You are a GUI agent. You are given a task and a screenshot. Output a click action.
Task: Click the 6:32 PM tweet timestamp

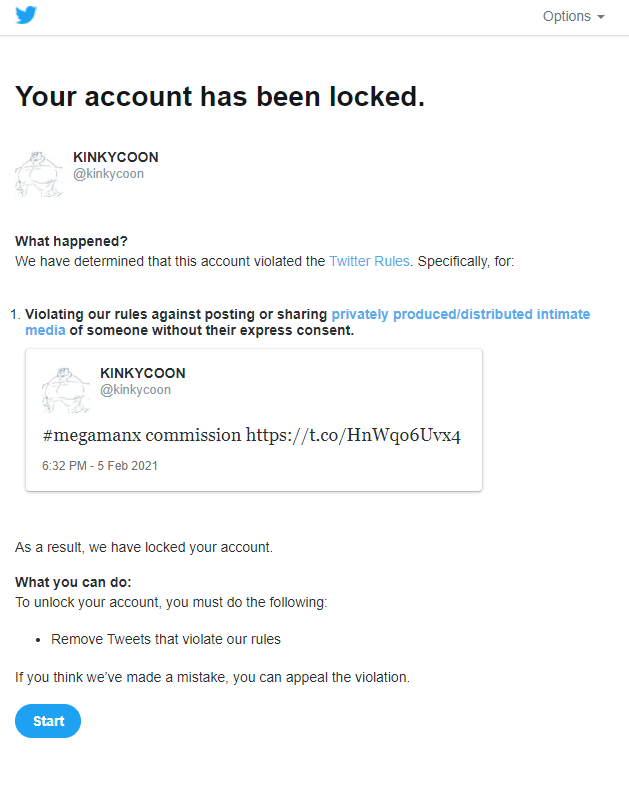pos(100,465)
